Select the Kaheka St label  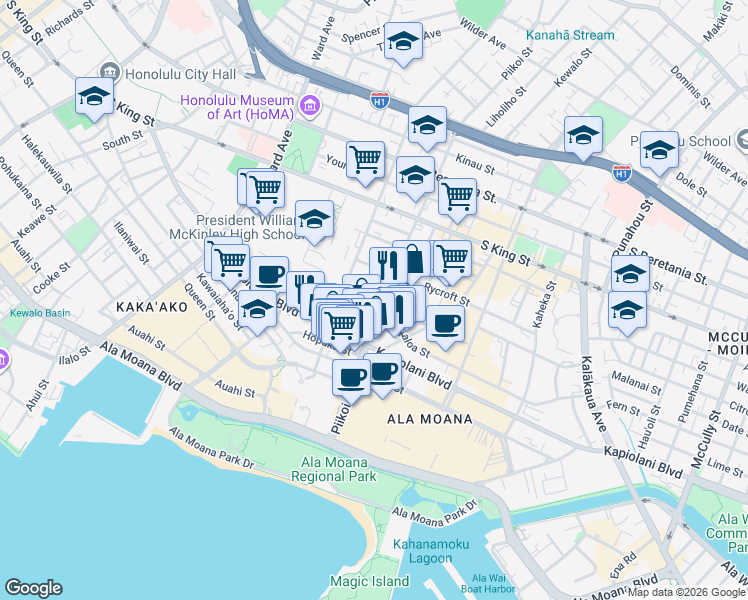(544, 305)
